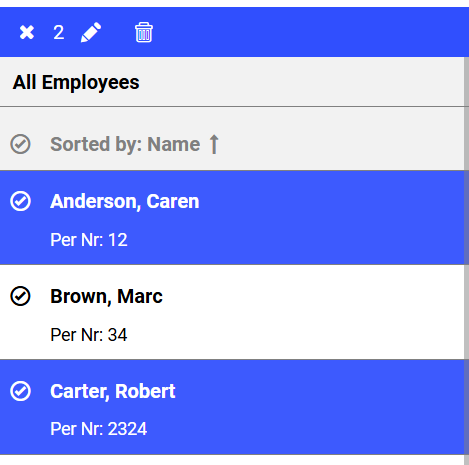Toggle the select-all checkmark beside Sorted by
Screen dimensions: 469x465
pos(20,144)
